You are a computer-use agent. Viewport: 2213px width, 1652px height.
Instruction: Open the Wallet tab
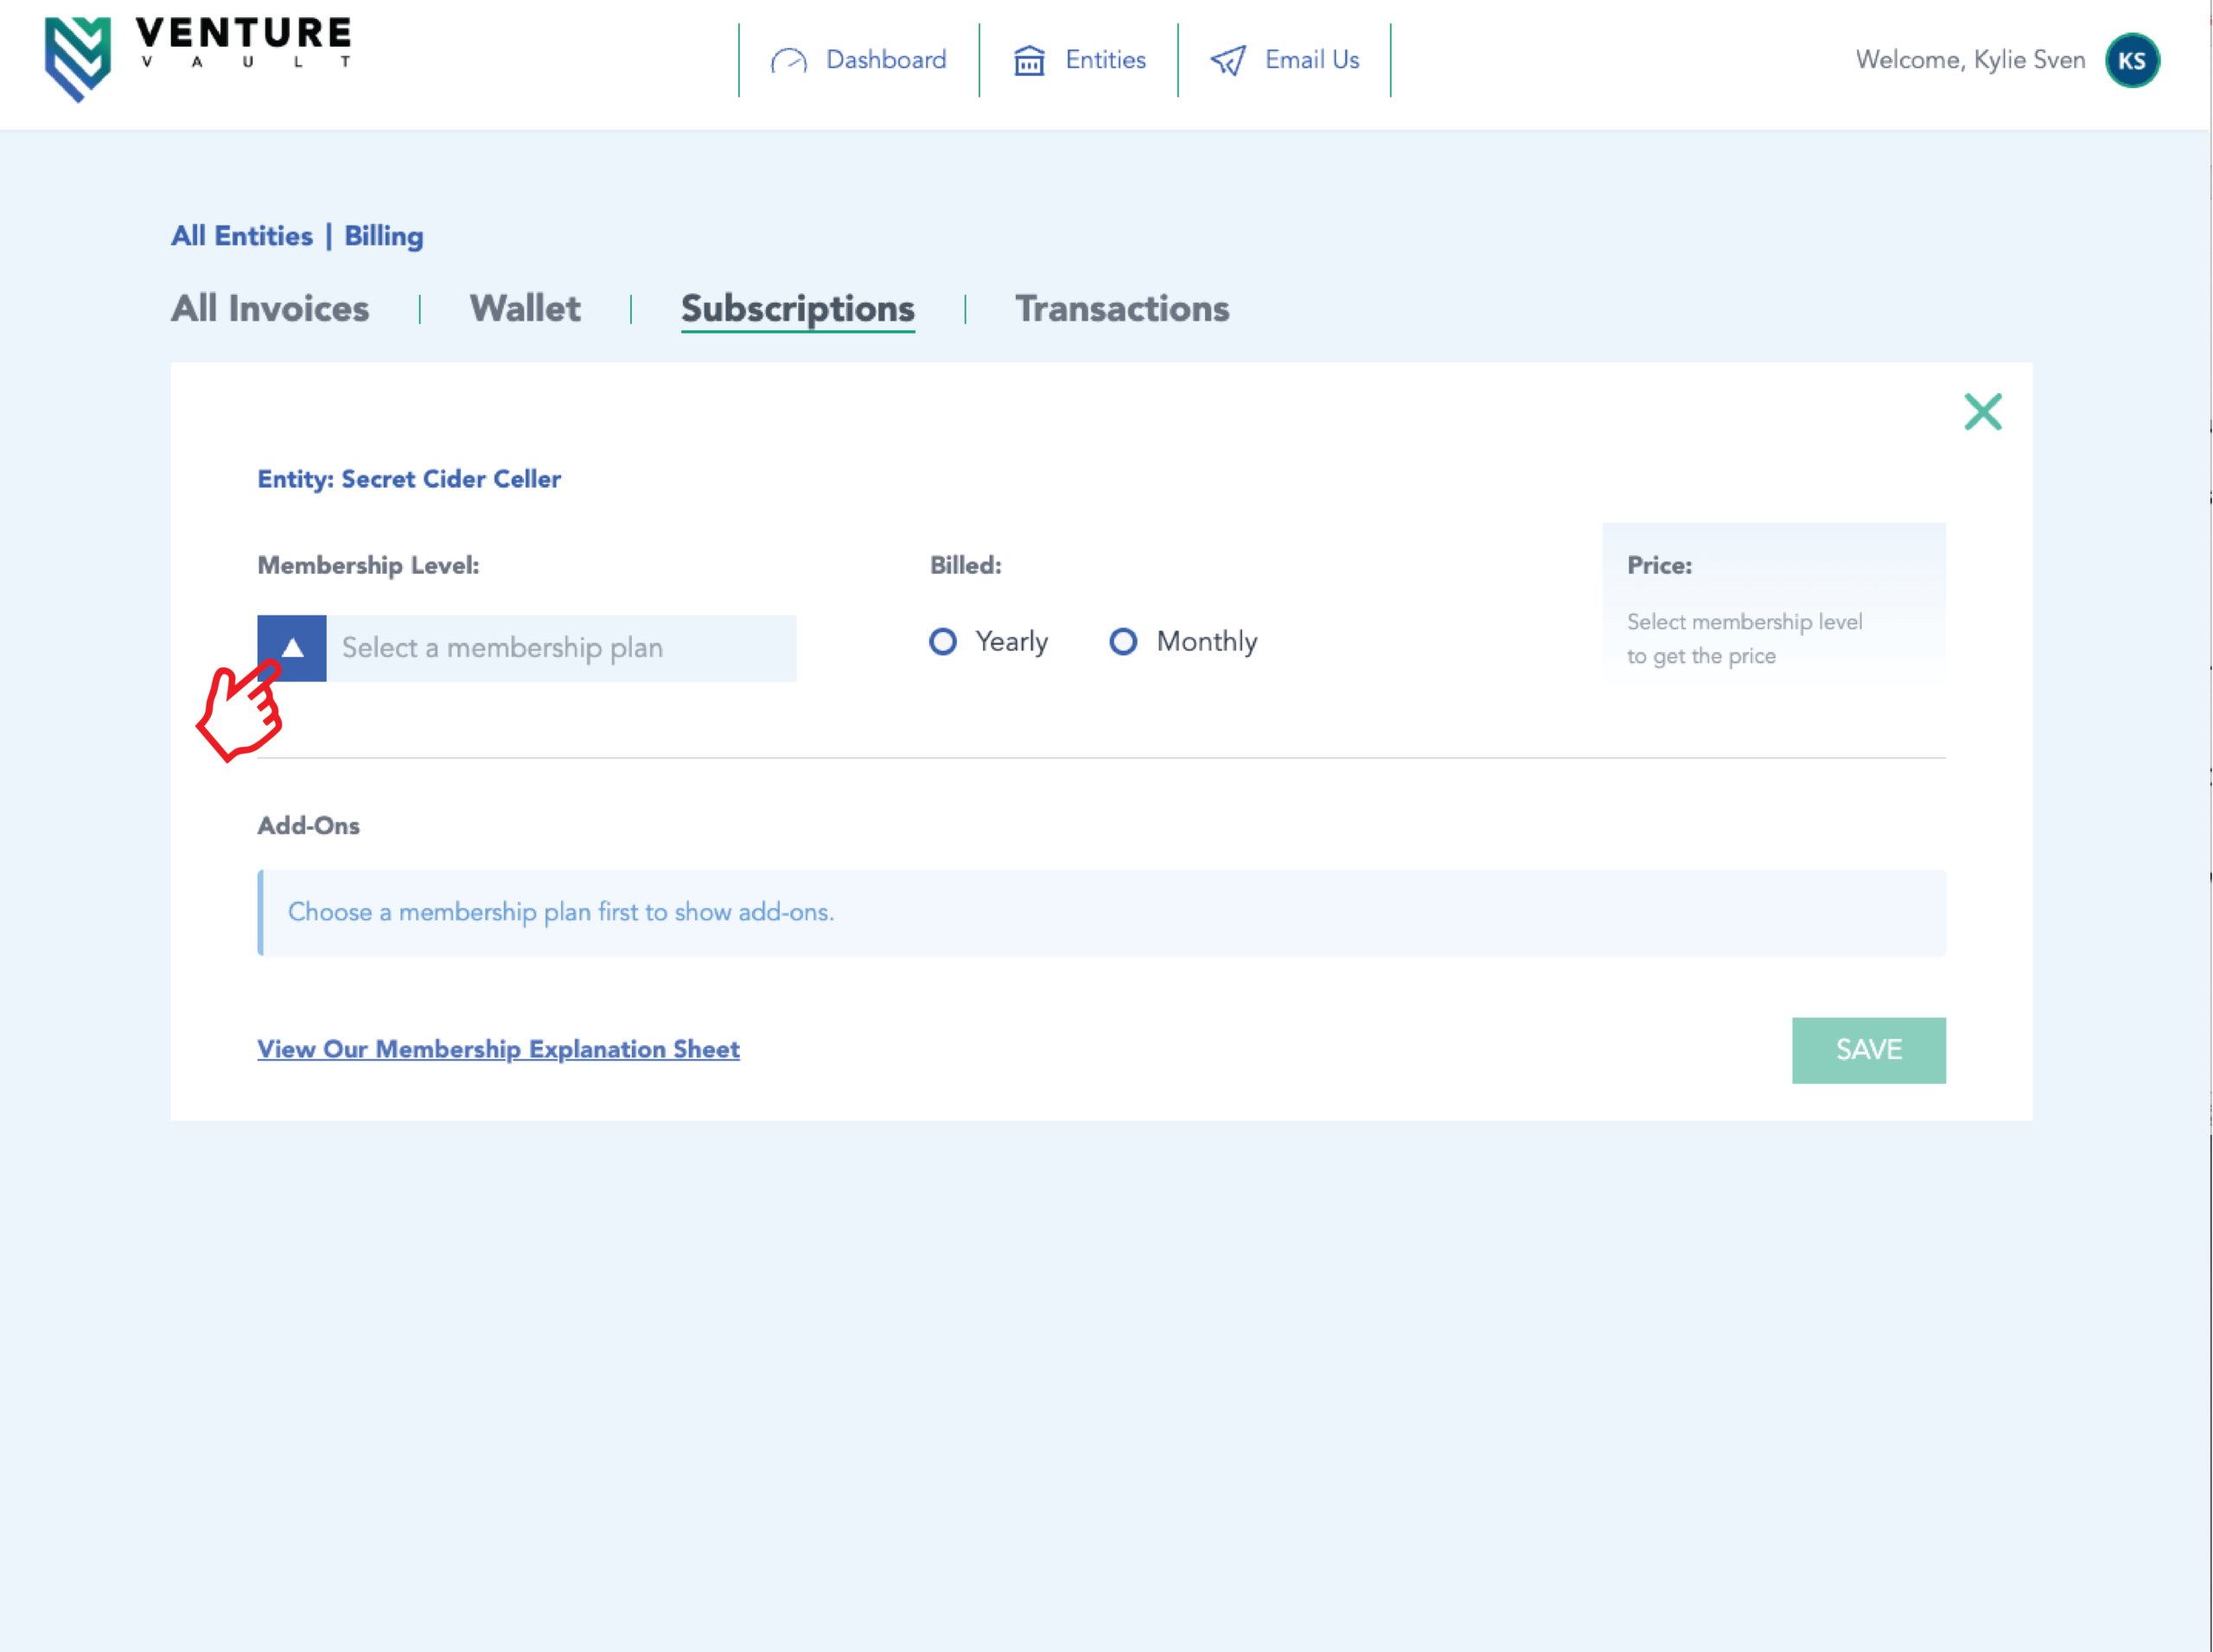pos(525,309)
